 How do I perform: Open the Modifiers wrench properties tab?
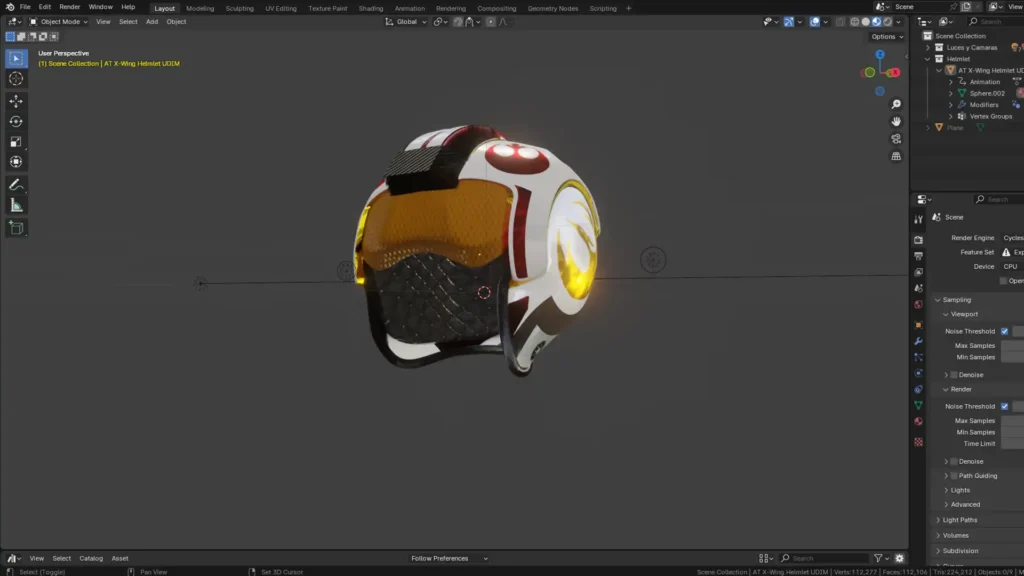pyautogui.click(x=918, y=341)
